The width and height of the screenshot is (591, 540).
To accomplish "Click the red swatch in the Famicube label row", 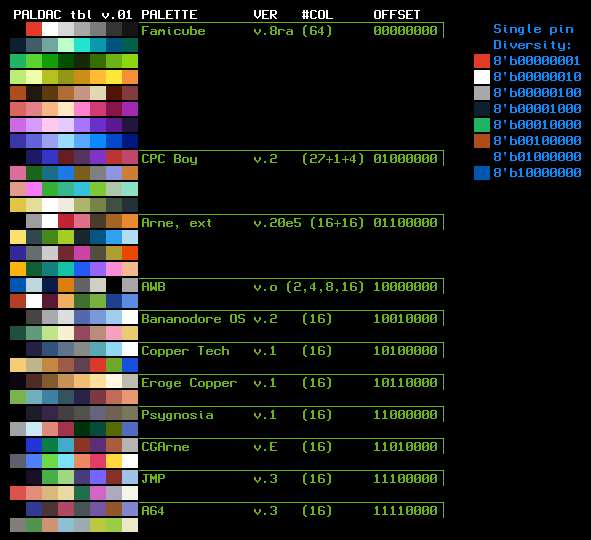I will point(34,29).
